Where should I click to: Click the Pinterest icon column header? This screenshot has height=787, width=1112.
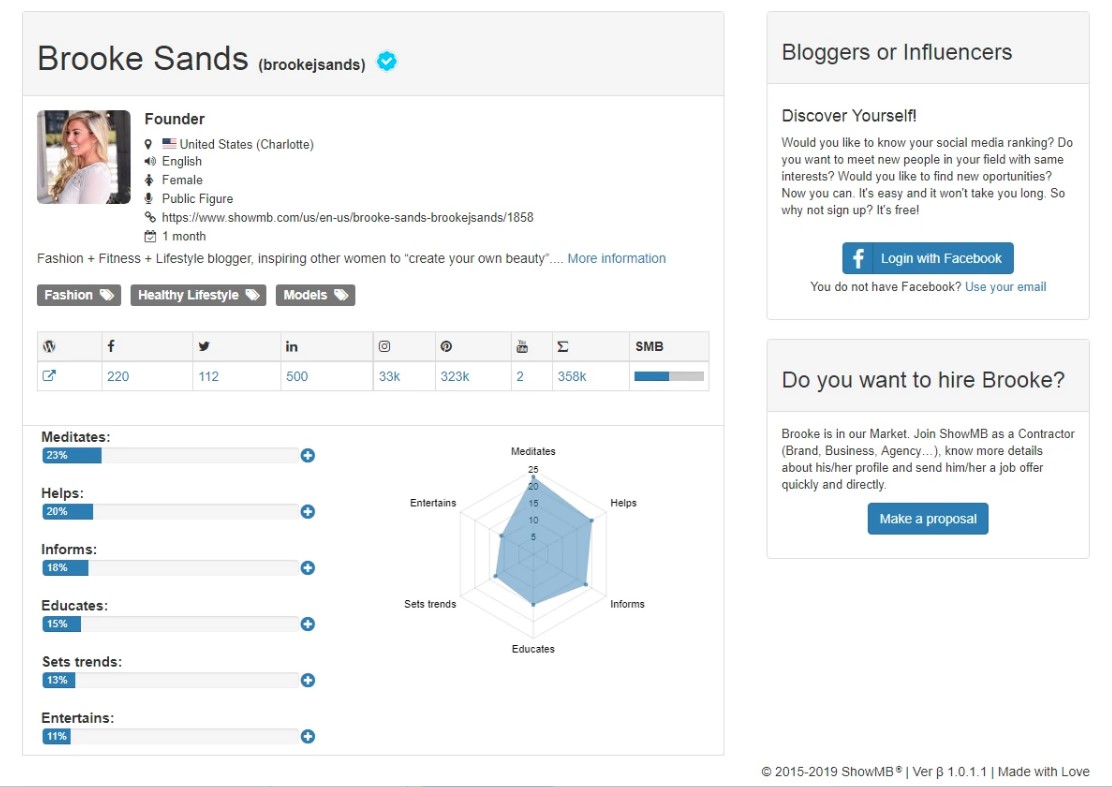(446, 346)
